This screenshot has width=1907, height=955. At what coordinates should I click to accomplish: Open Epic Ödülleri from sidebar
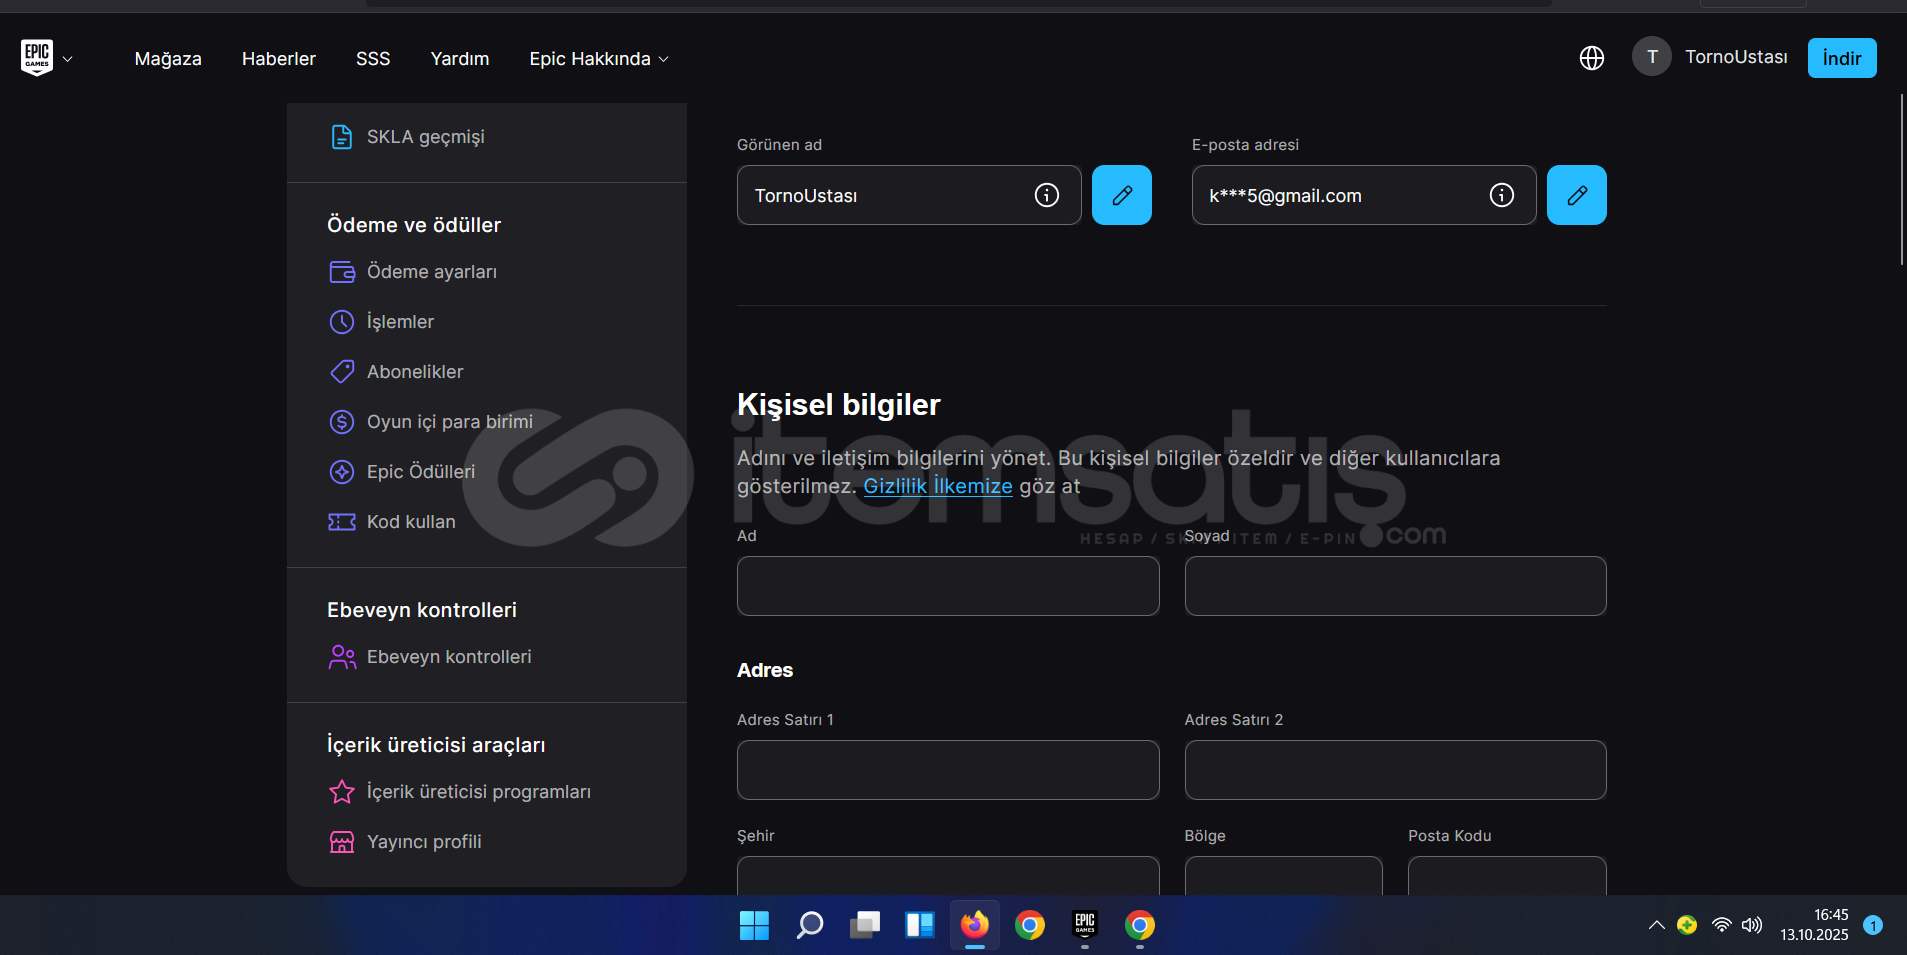tap(420, 472)
